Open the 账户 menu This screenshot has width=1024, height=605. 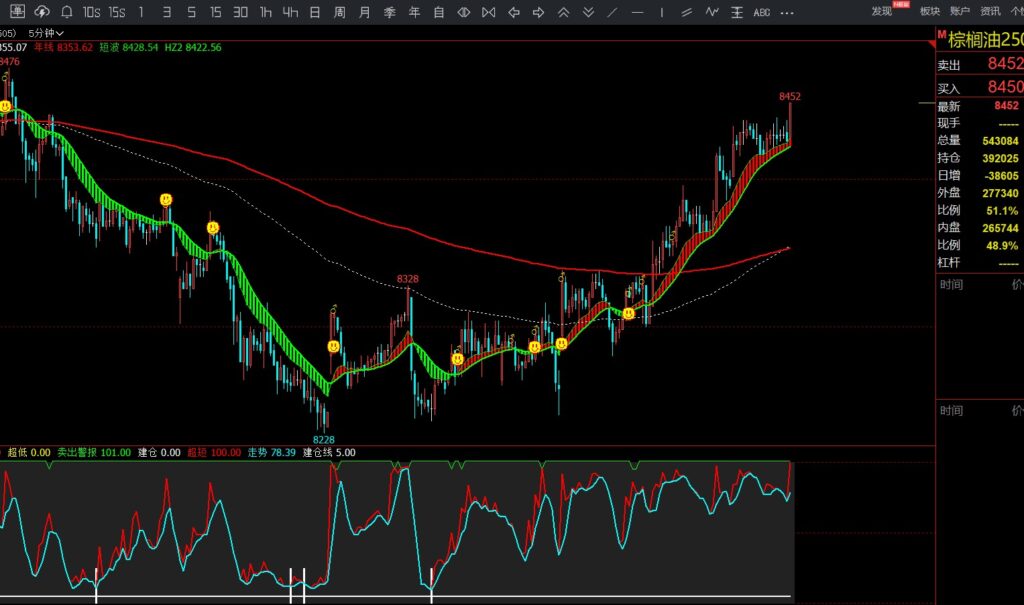(x=960, y=11)
